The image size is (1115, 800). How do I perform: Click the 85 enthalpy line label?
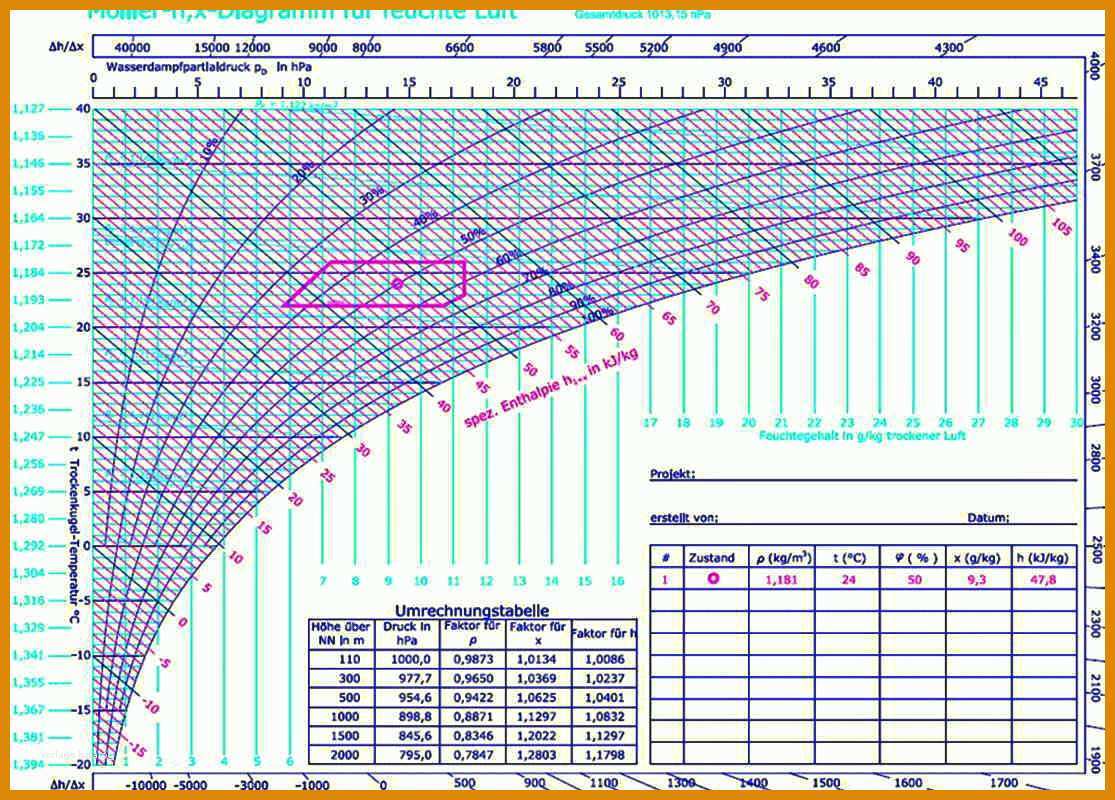[862, 270]
